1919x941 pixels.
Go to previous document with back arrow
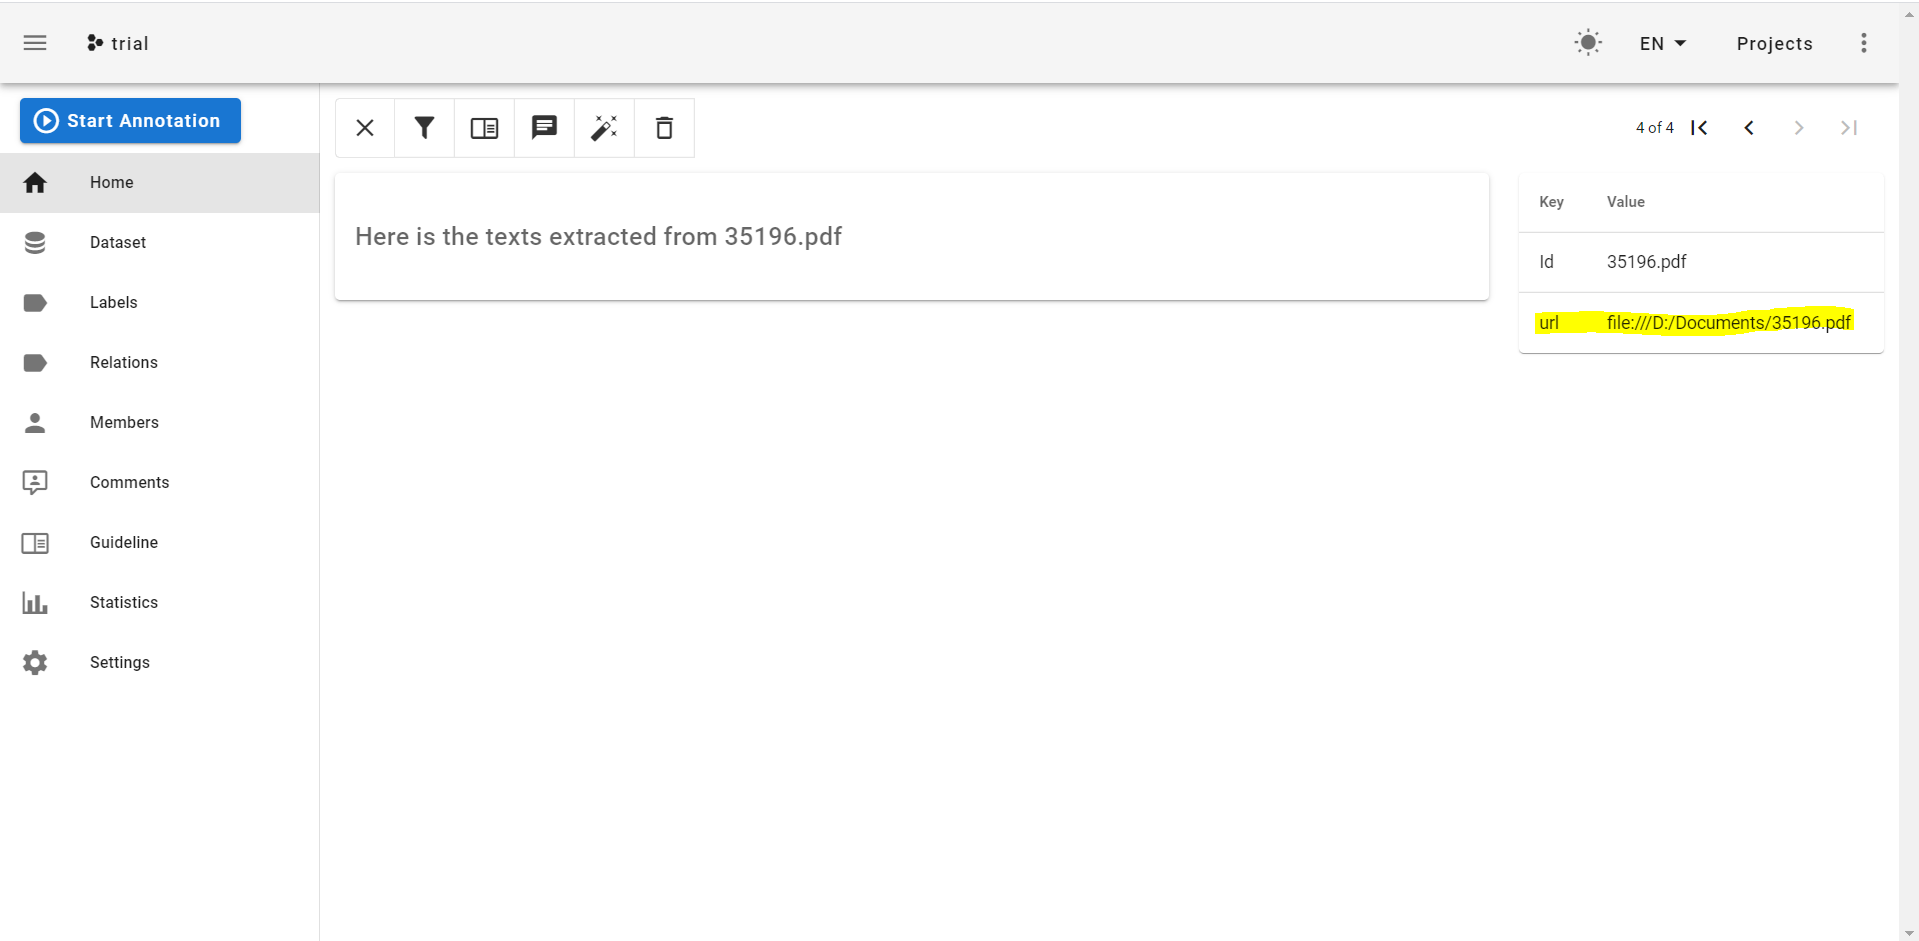pos(1748,127)
